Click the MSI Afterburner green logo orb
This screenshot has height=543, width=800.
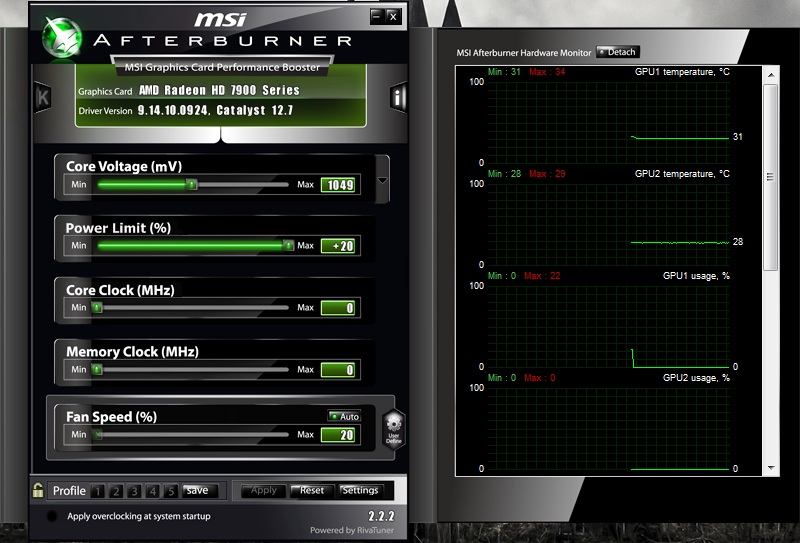62,37
